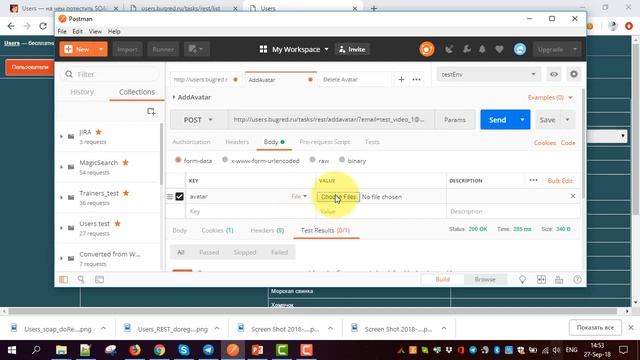This screenshot has width=640, height=360.
Task: Open find and replace search icon
Action: [x=81, y=280]
